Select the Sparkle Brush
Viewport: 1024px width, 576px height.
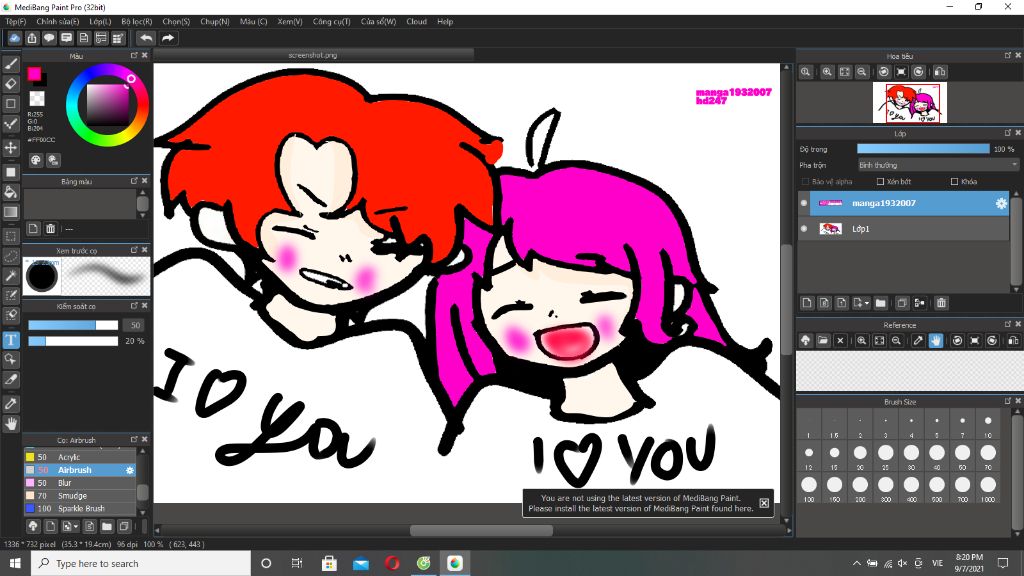80,509
